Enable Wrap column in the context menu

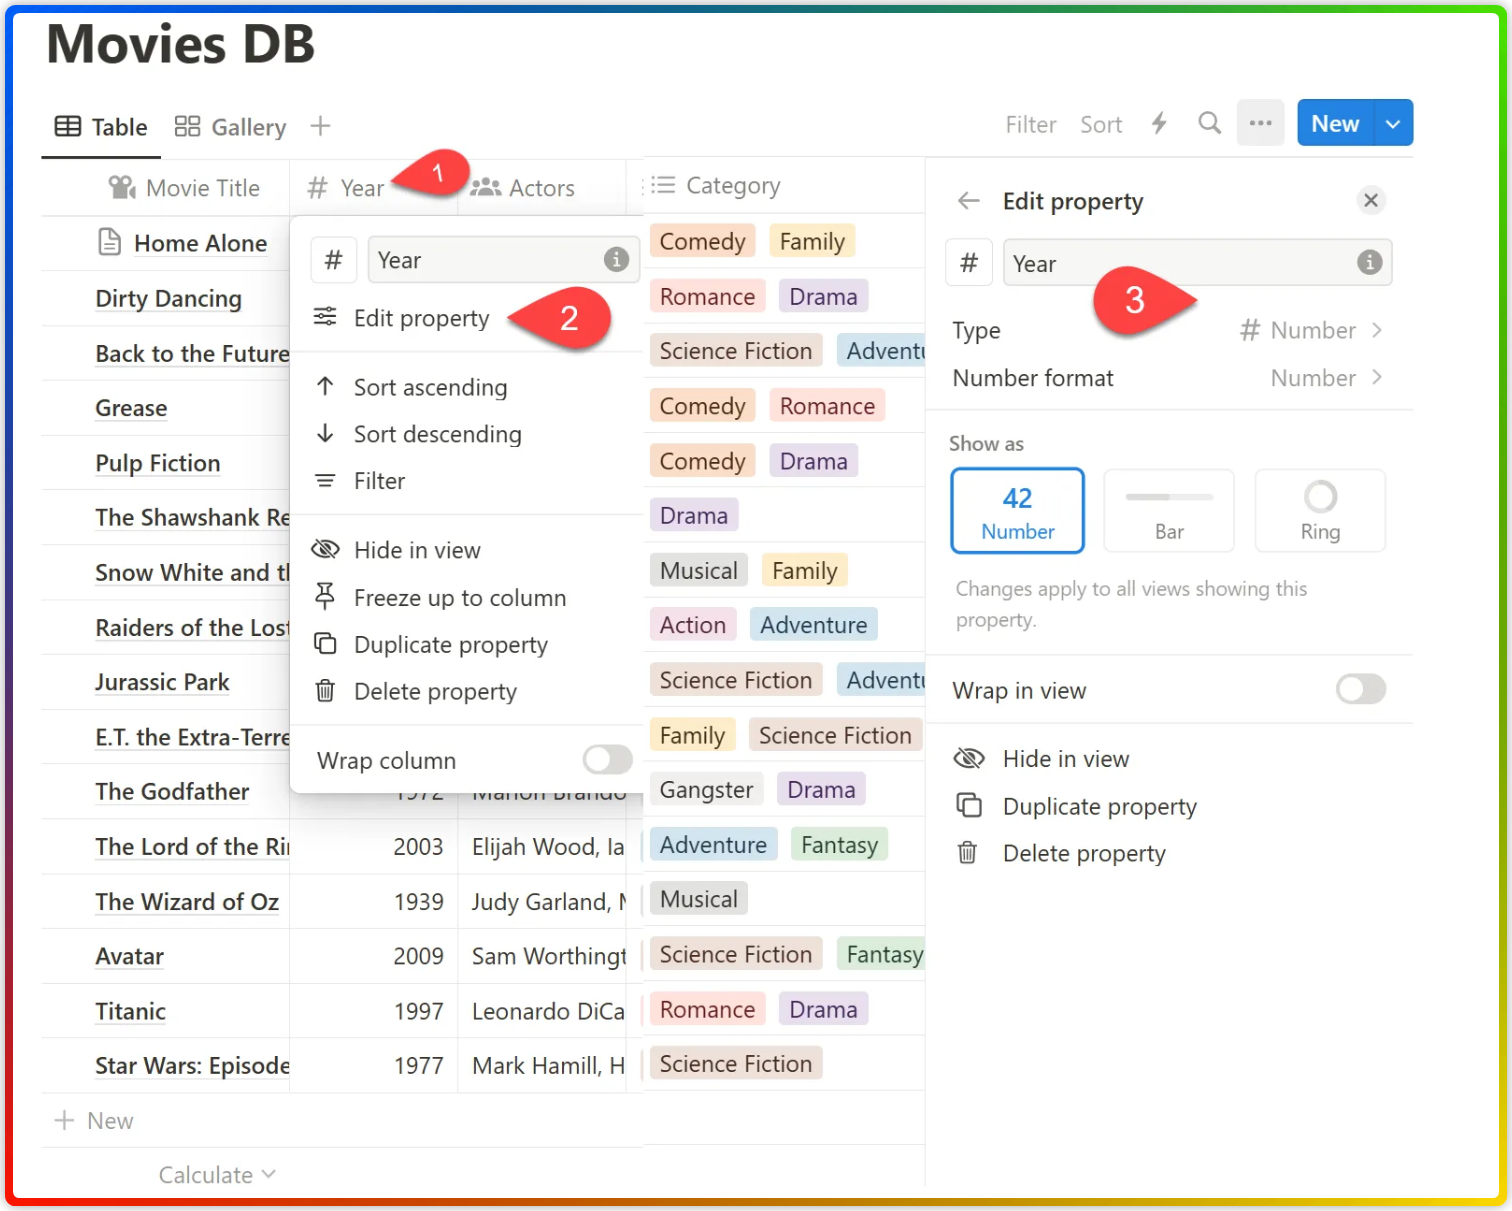point(606,760)
